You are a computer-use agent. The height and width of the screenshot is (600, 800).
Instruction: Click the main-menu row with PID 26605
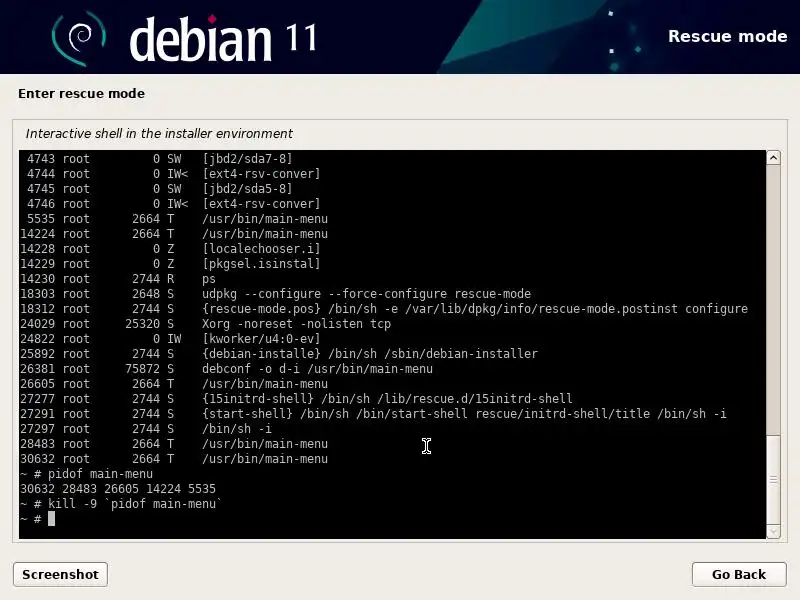(174, 384)
